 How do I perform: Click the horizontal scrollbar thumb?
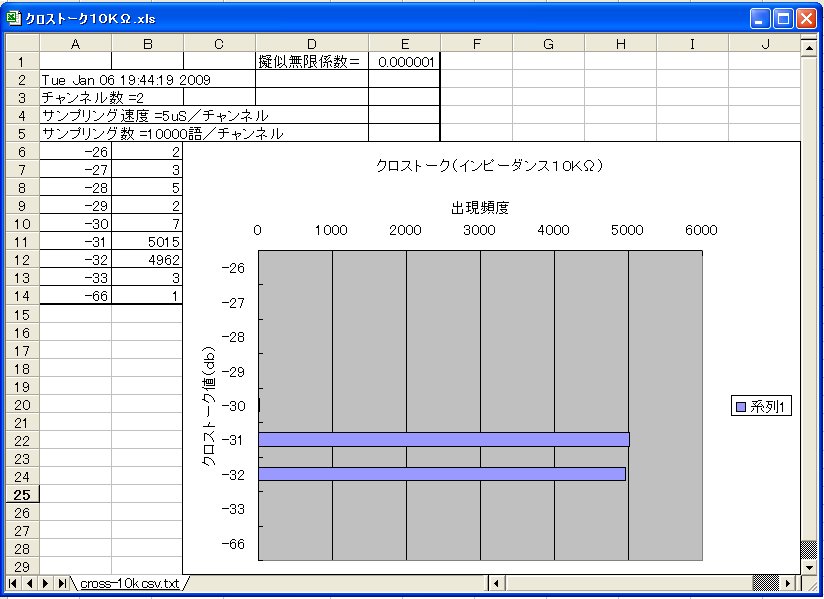coord(766,583)
